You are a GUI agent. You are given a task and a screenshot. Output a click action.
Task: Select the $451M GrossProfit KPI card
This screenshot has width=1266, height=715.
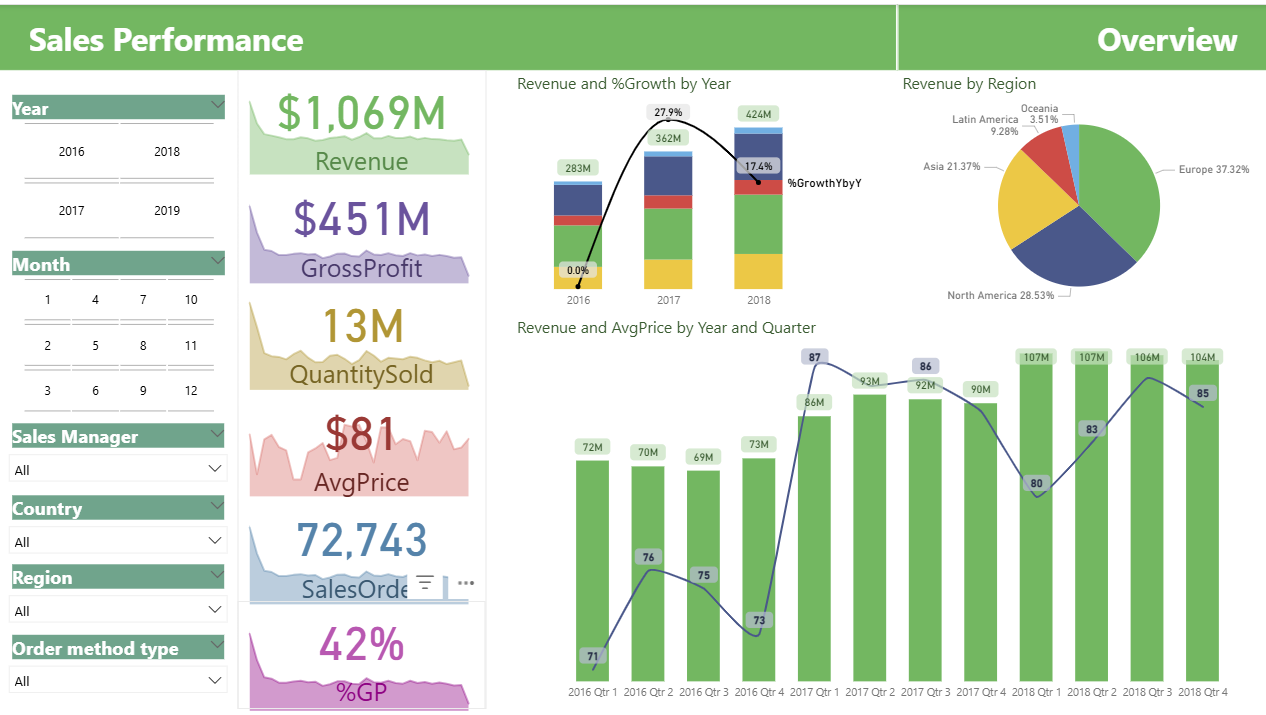click(360, 238)
